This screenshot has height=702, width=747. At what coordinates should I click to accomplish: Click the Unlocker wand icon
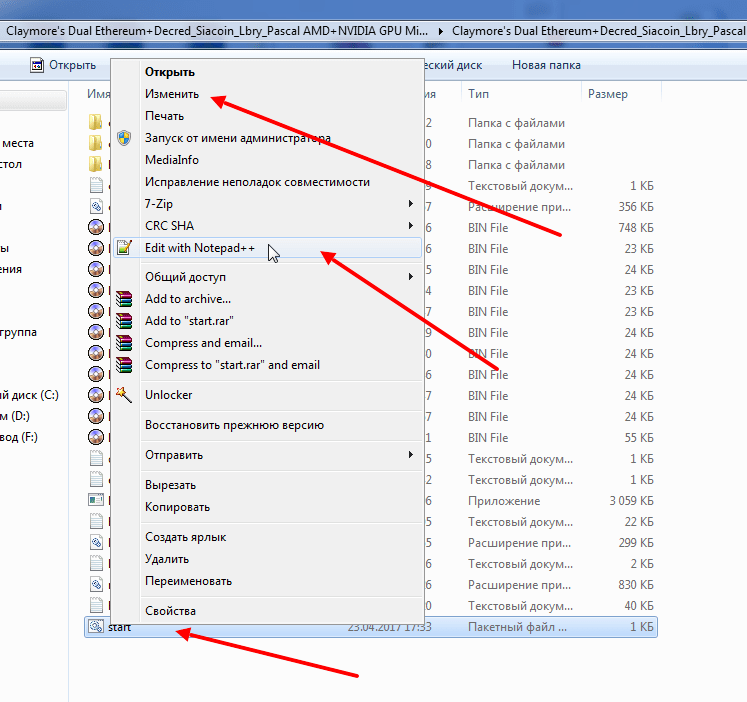[x=124, y=395]
